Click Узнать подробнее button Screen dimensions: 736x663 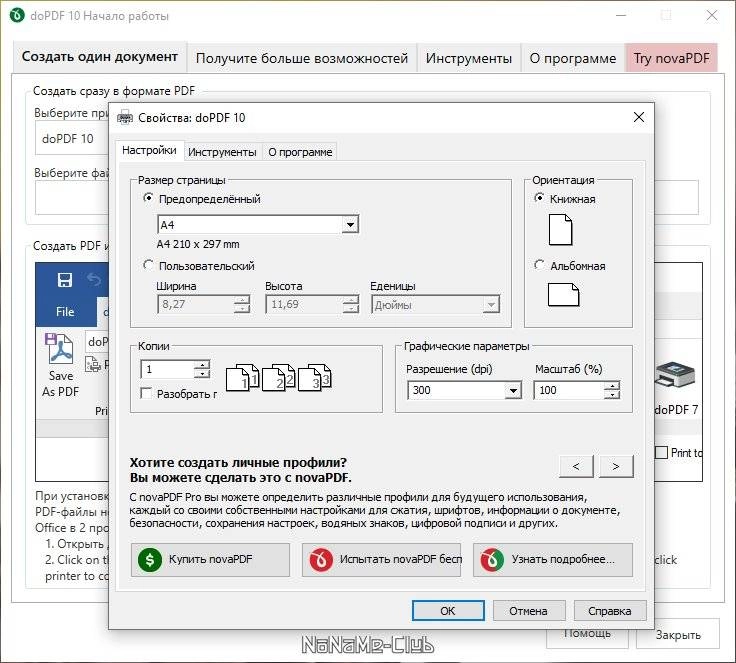(553, 560)
